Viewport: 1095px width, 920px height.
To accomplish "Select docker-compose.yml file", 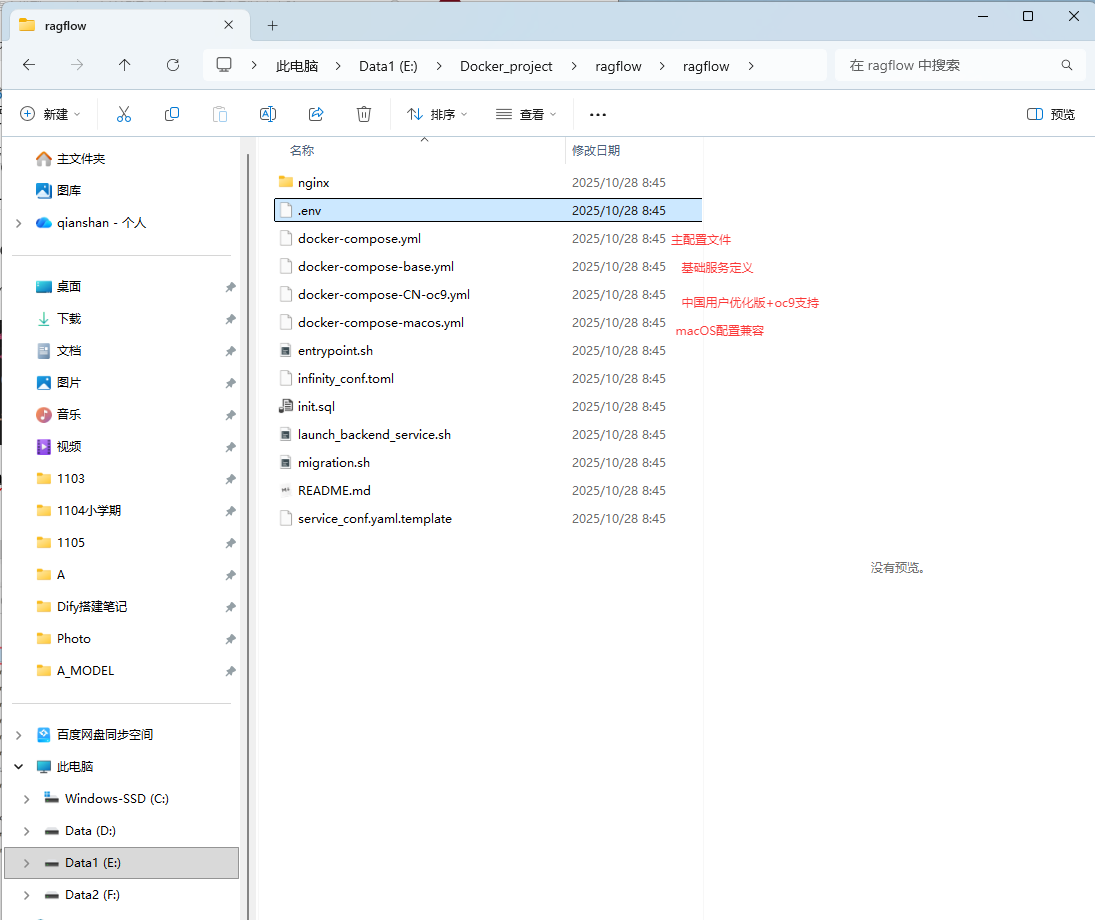I will tap(488, 238).
